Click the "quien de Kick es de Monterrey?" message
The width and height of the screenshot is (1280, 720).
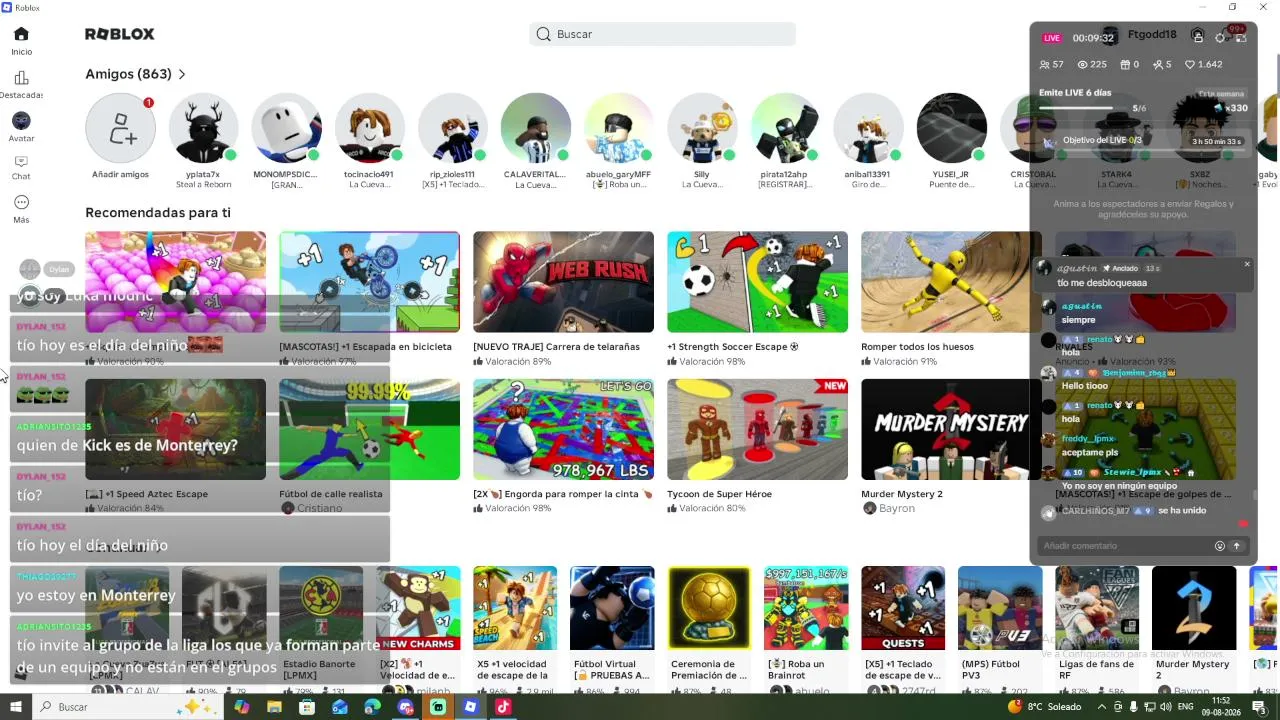[x=127, y=445]
